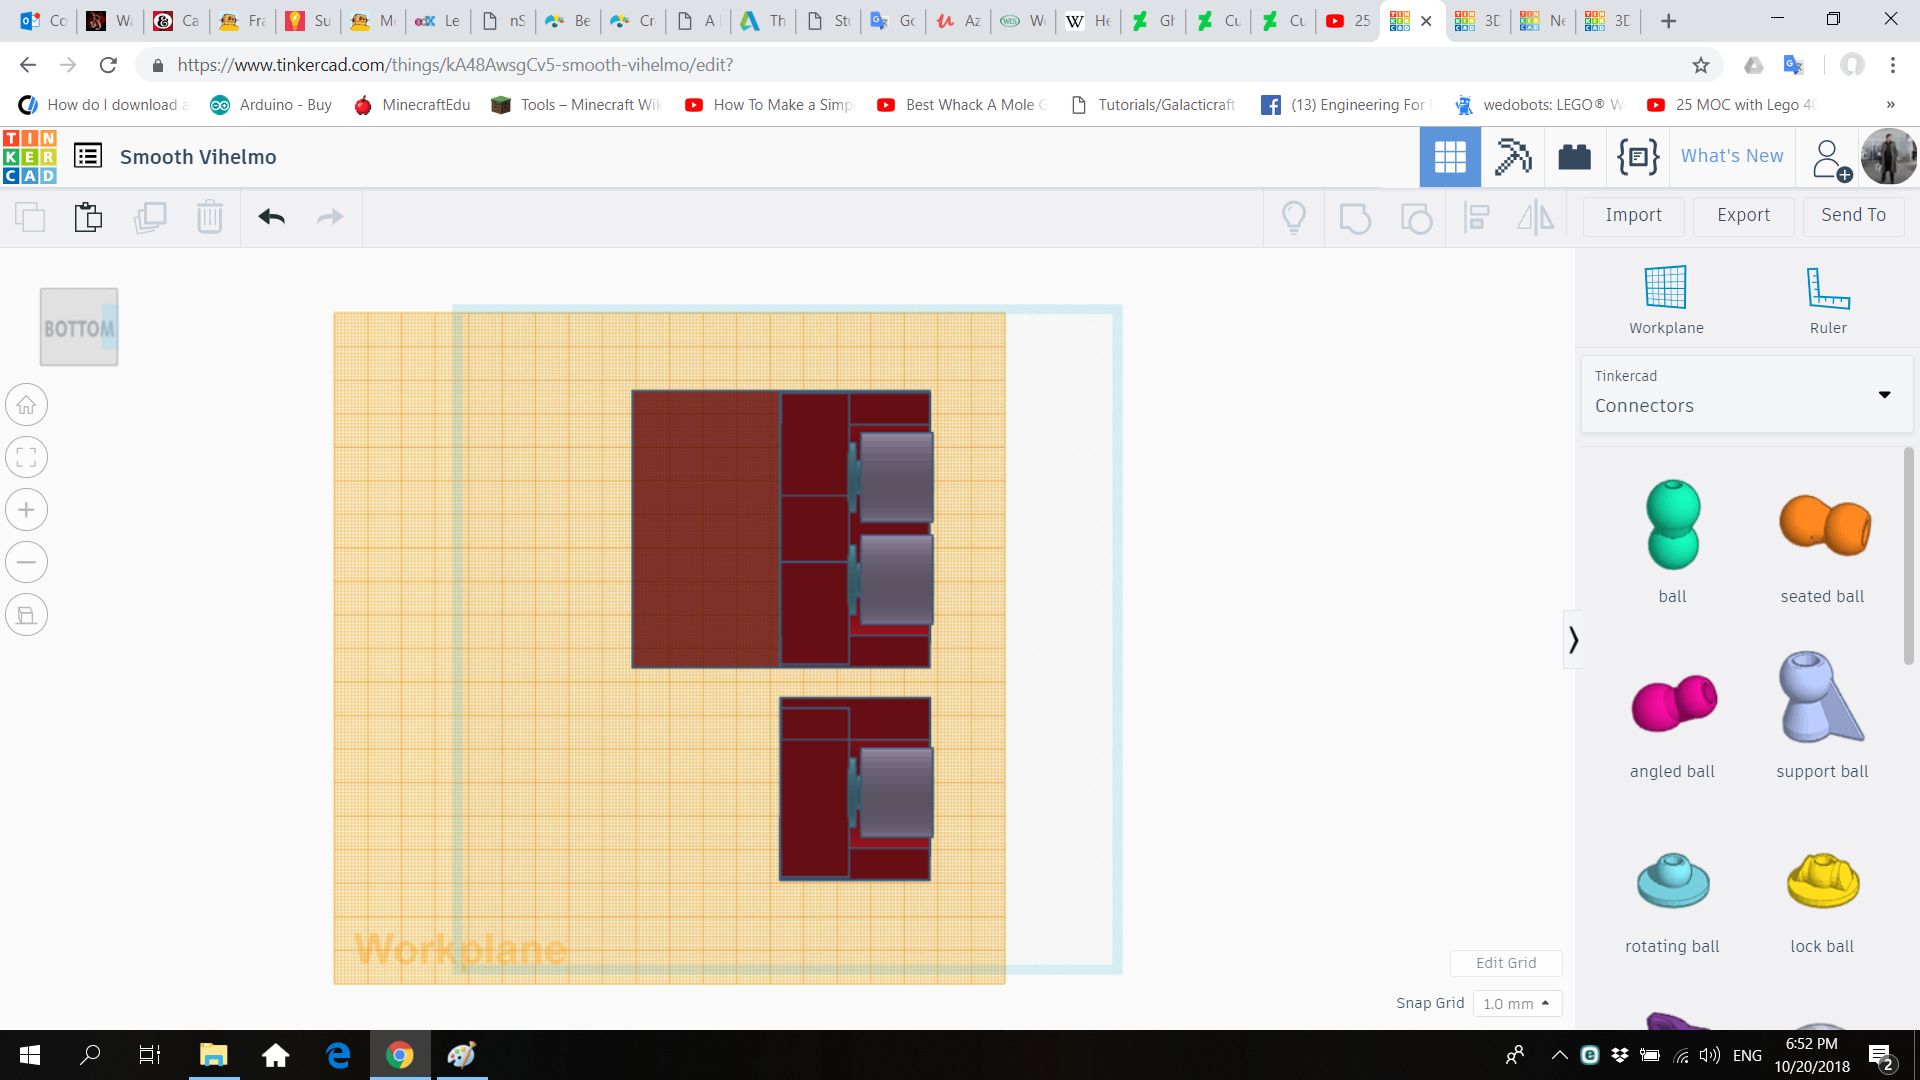Viewport: 1920px width, 1080px height.
Task: Open the Align tool
Action: pos(1477,217)
